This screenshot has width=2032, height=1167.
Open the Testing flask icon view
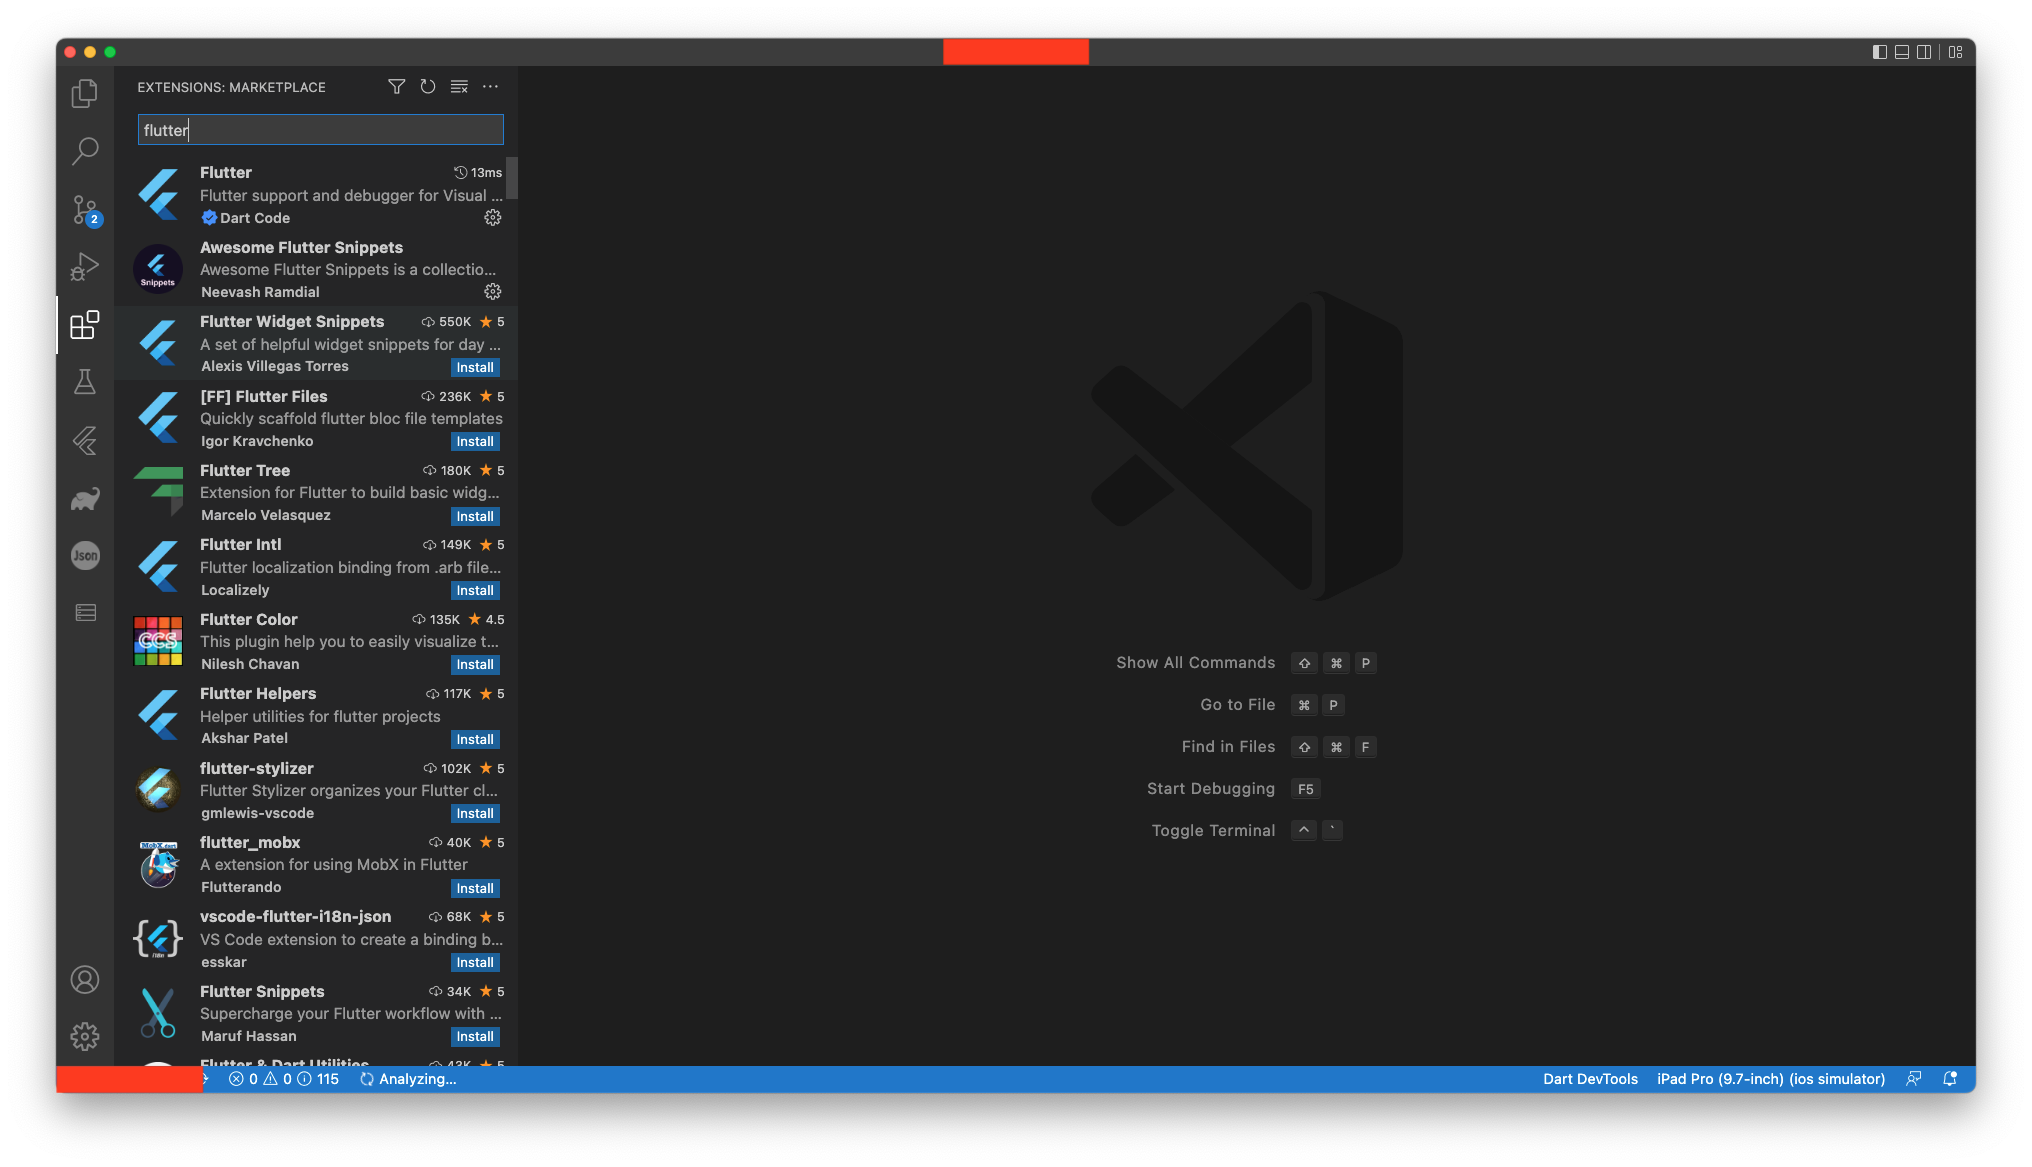click(x=85, y=382)
